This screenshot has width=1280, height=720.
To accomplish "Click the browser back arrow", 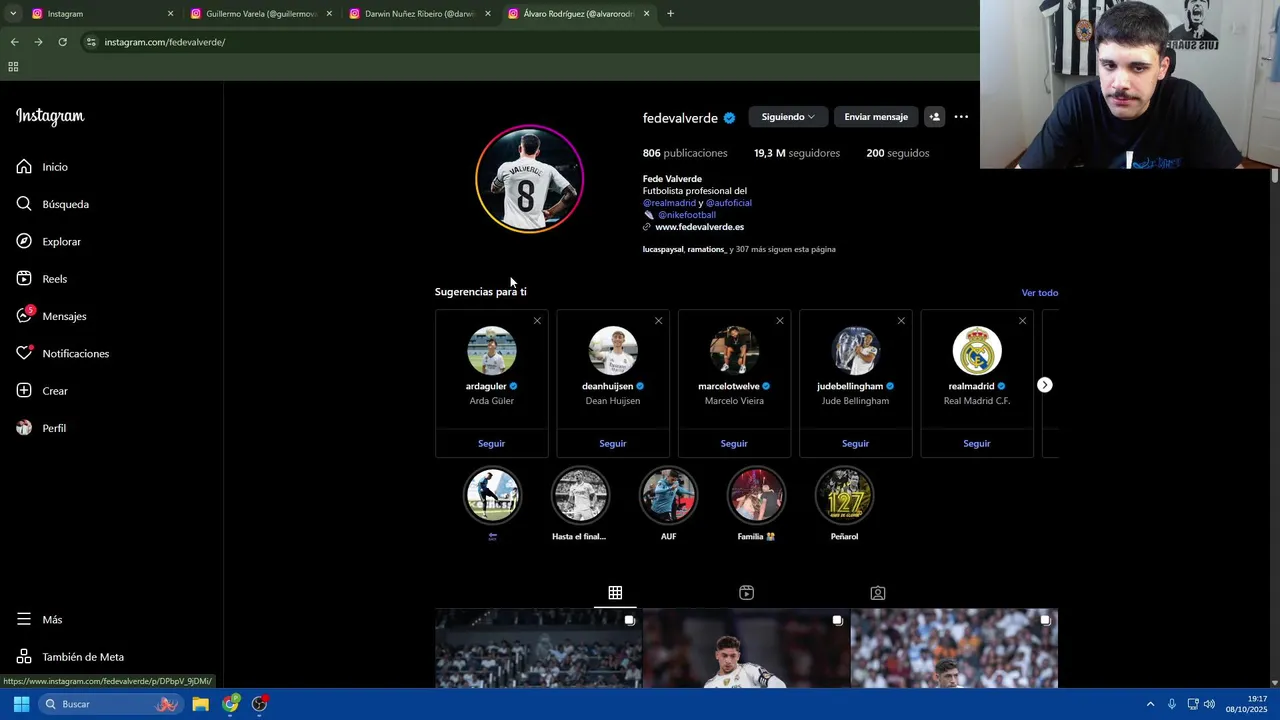I will (14, 42).
